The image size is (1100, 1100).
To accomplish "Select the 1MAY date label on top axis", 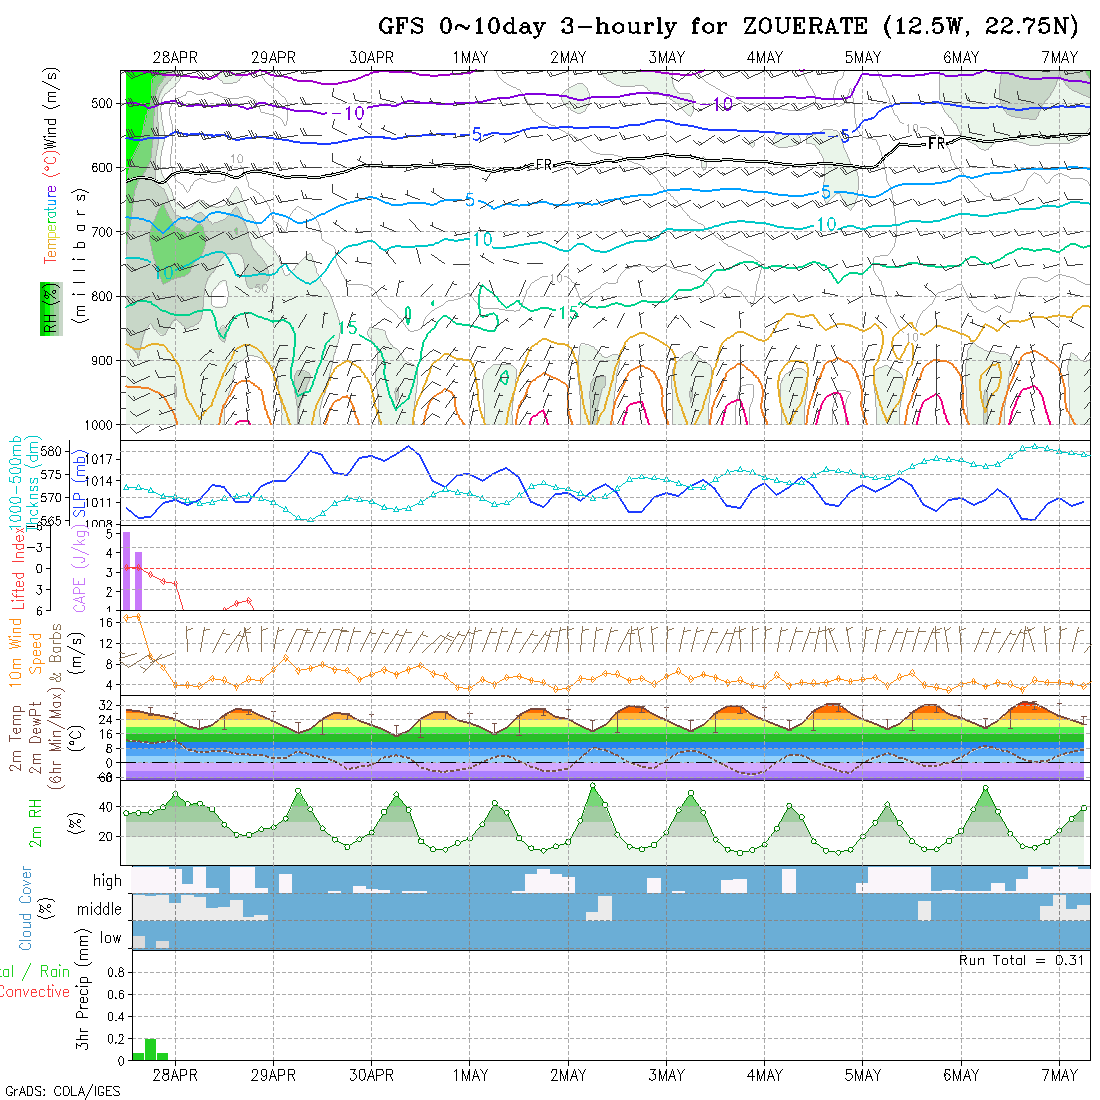I will [x=470, y=57].
